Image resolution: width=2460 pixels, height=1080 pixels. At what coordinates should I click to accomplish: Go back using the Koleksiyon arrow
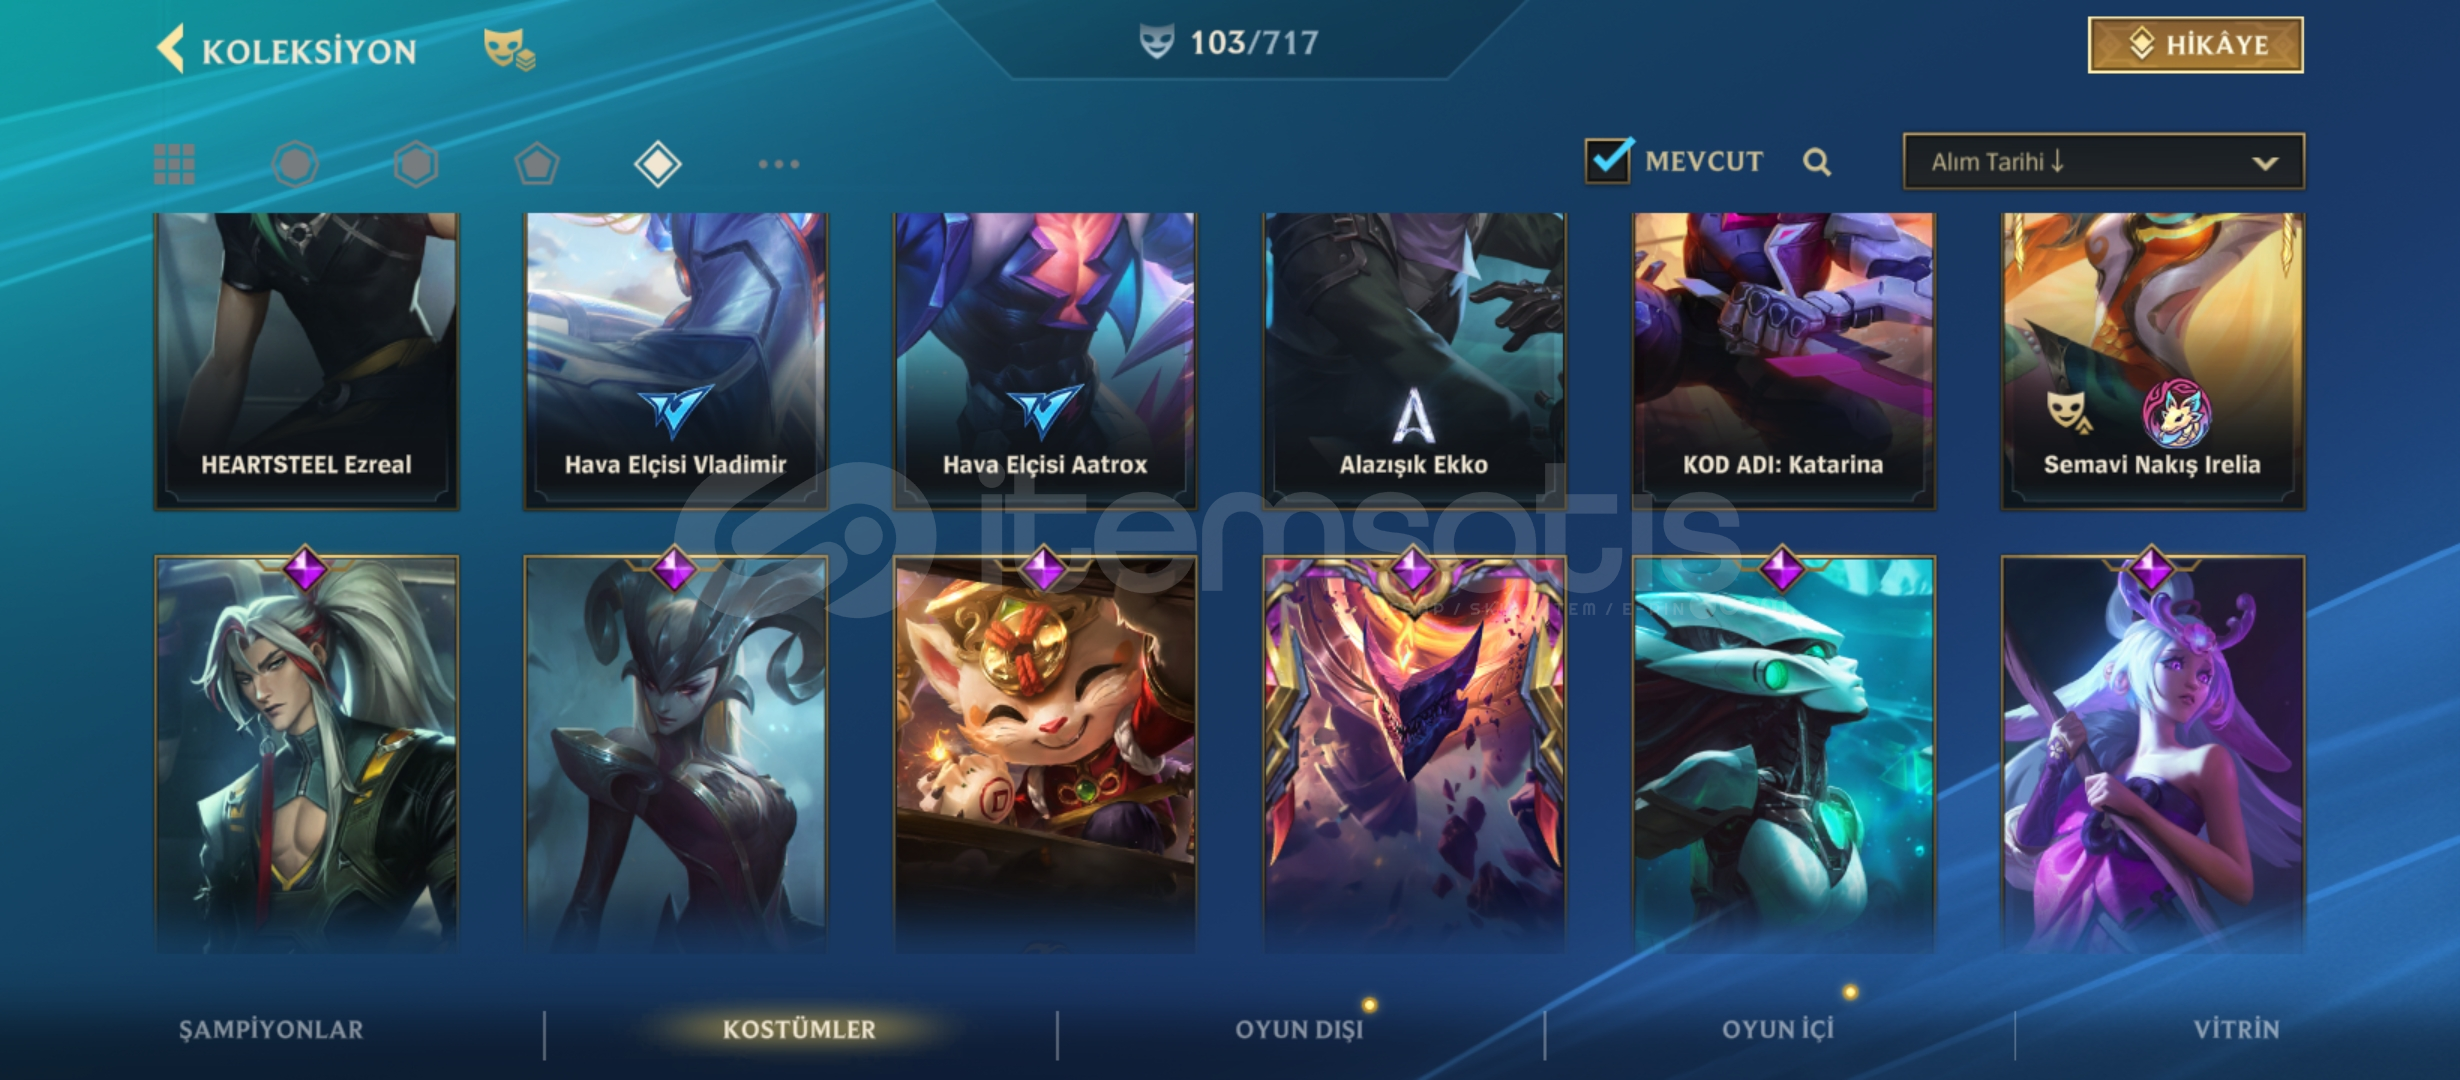click(171, 49)
